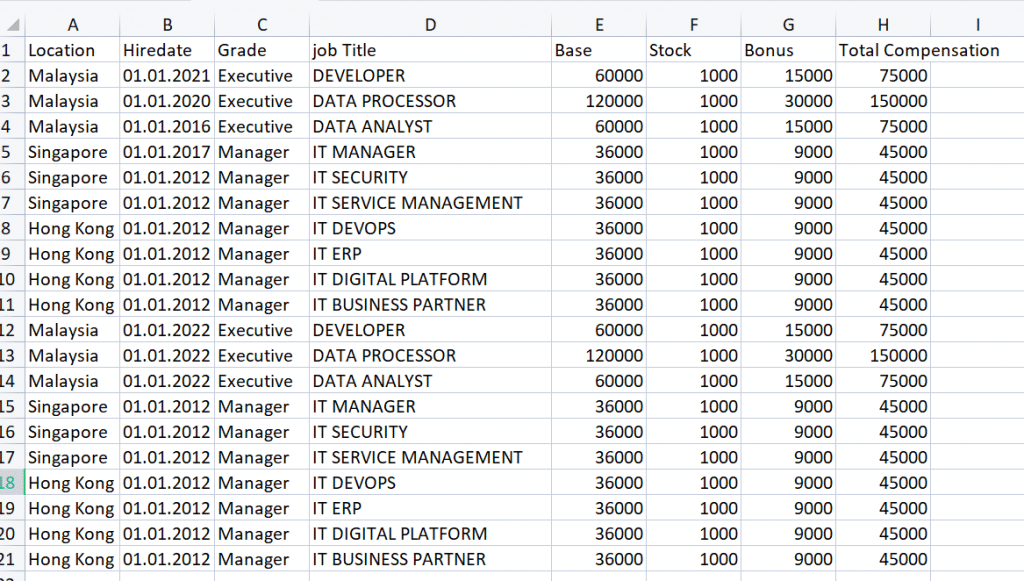Click the 'Bonus' header cell
The width and height of the screenshot is (1024, 581).
point(788,51)
